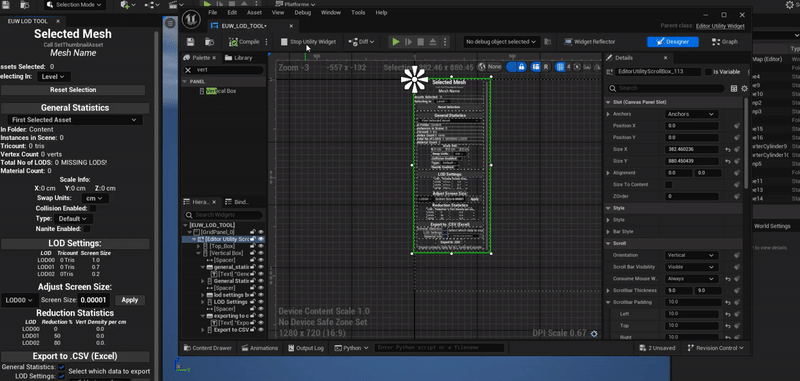This screenshot has height=381, width=800.
Task: Collapse the Scroll section in Details
Action: click(x=608, y=243)
